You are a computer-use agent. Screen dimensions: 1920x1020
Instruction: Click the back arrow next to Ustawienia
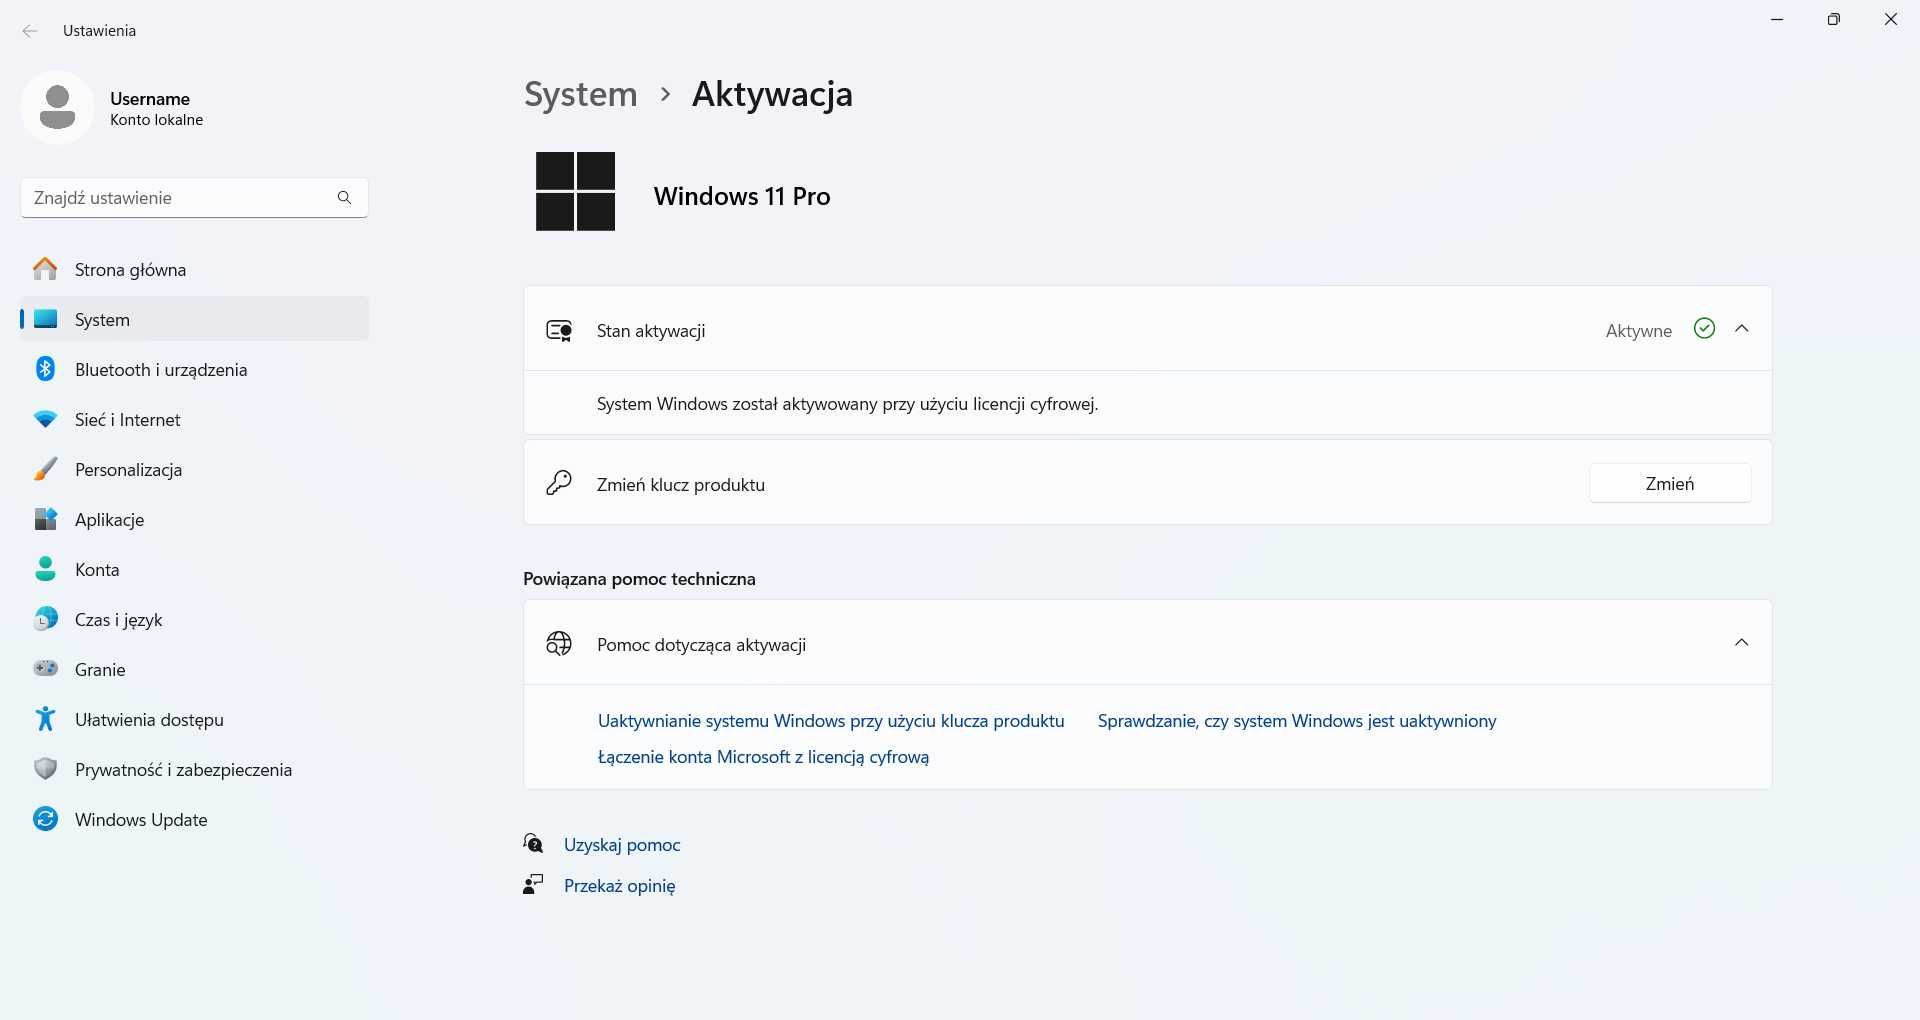click(x=30, y=31)
